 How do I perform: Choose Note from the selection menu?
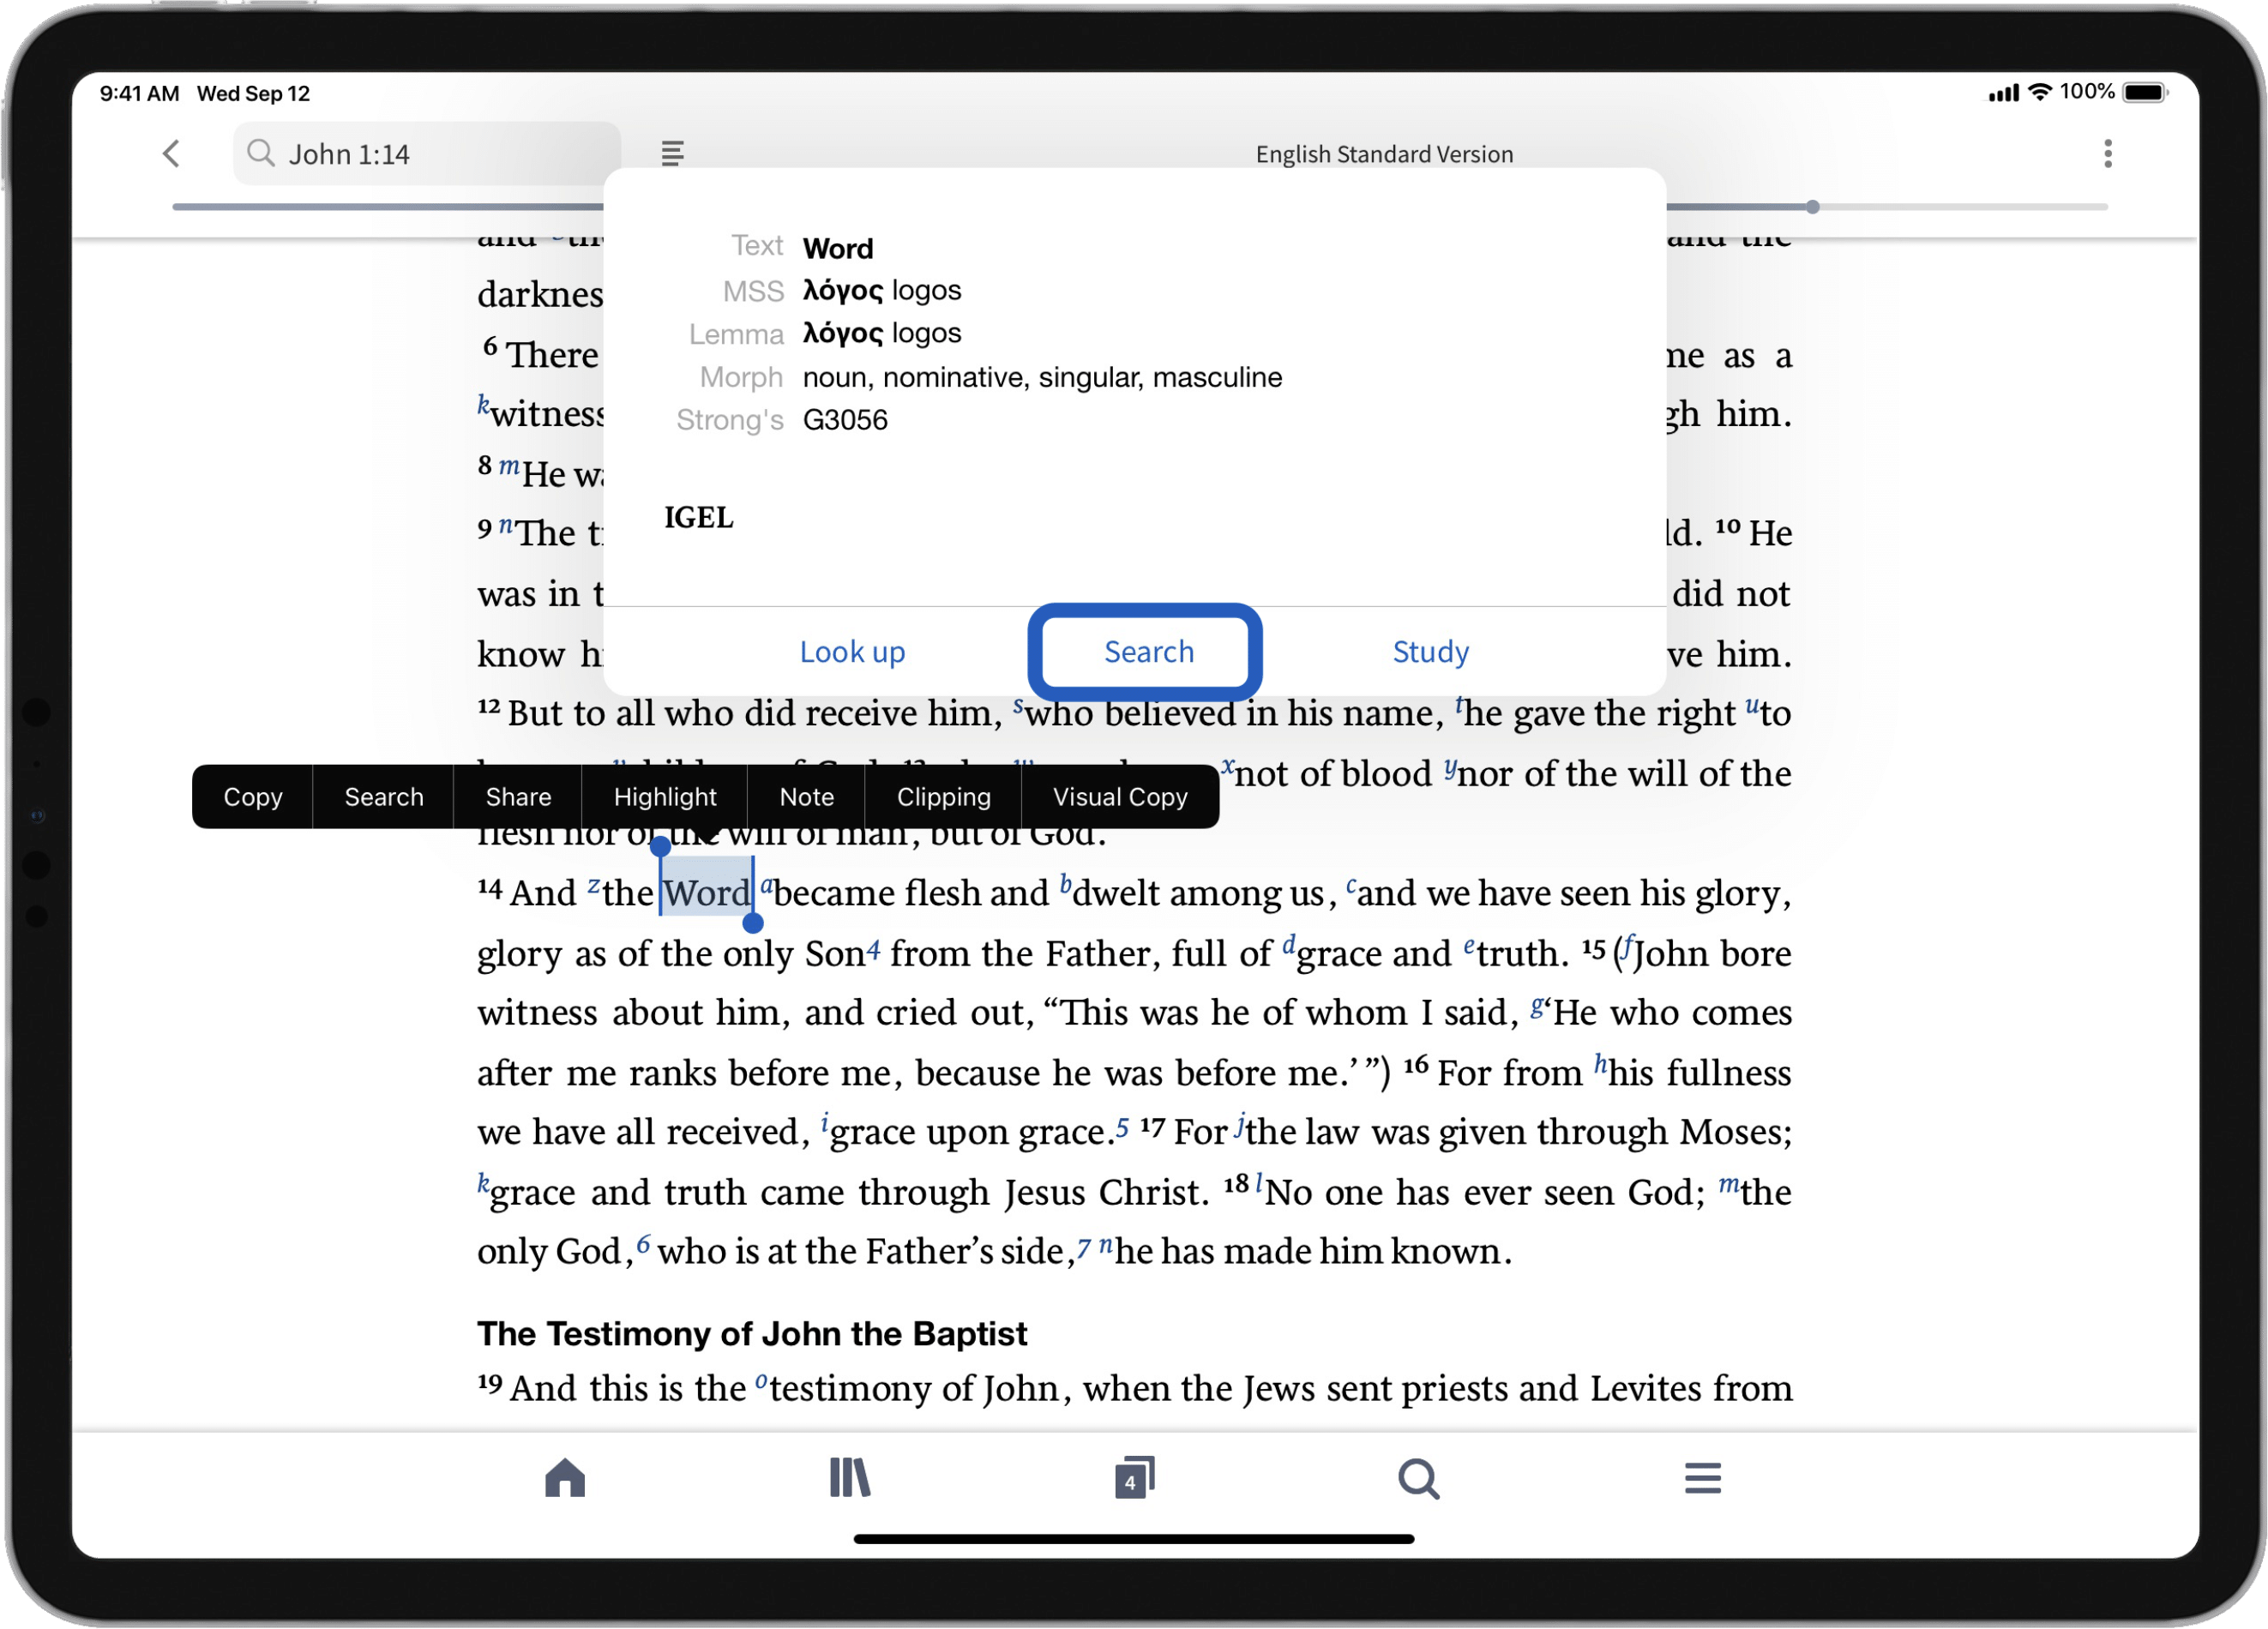[x=806, y=797]
